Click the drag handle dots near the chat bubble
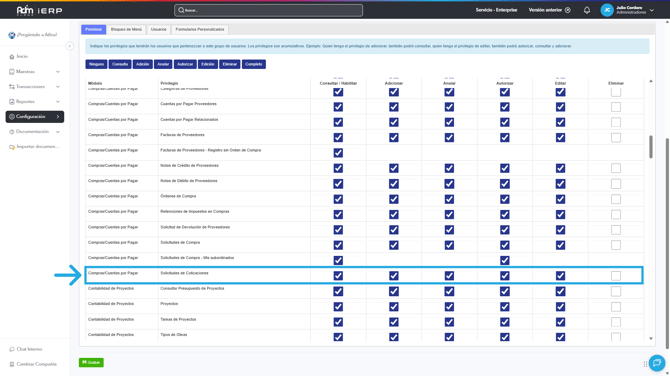 645,364
